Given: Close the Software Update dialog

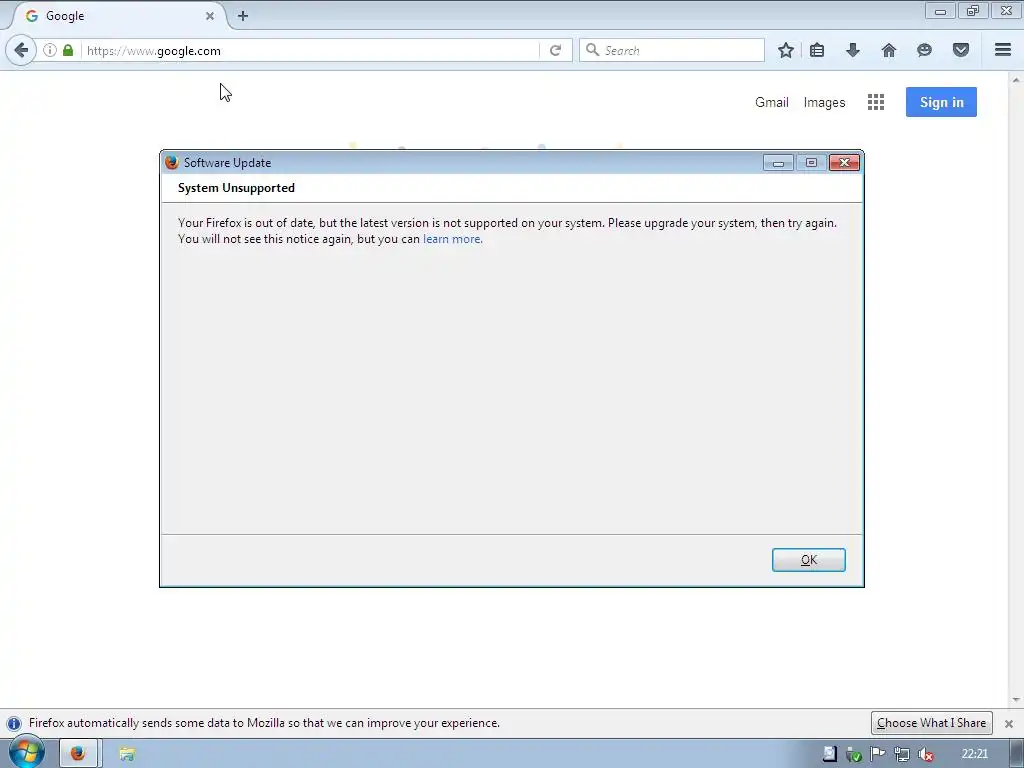Looking at the screenshot, I should [844, 163].
